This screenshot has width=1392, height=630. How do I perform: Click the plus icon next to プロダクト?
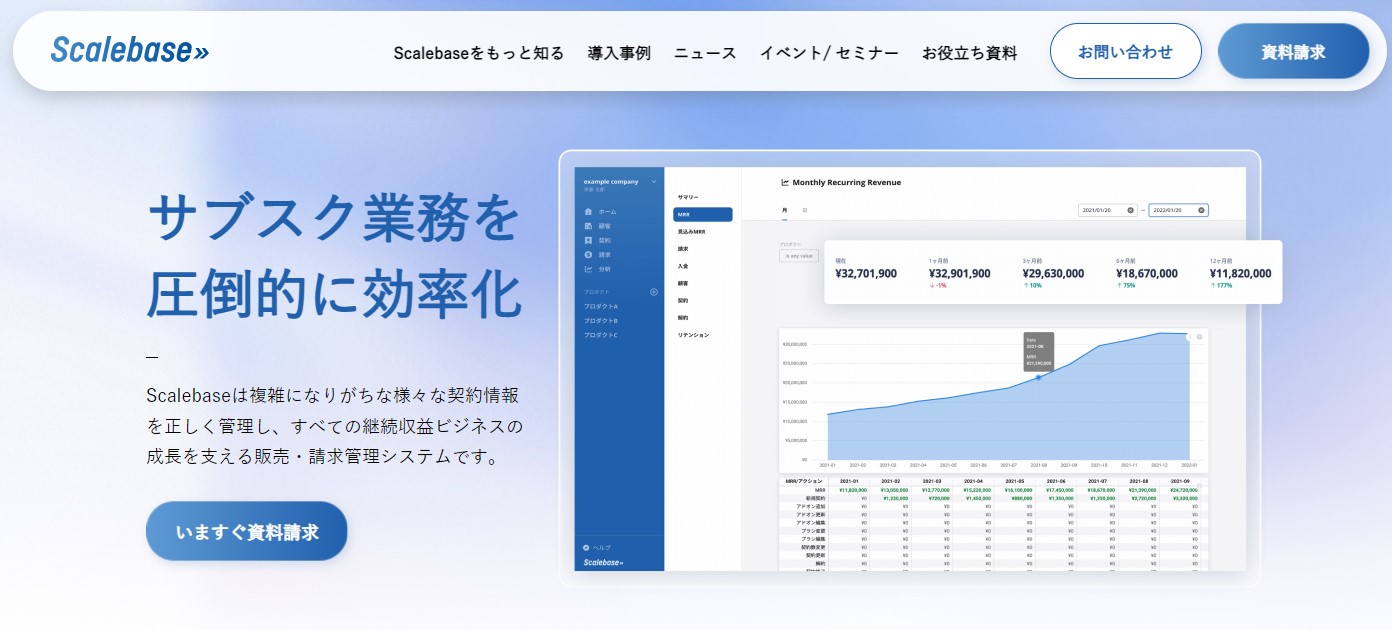pos(654,292)
